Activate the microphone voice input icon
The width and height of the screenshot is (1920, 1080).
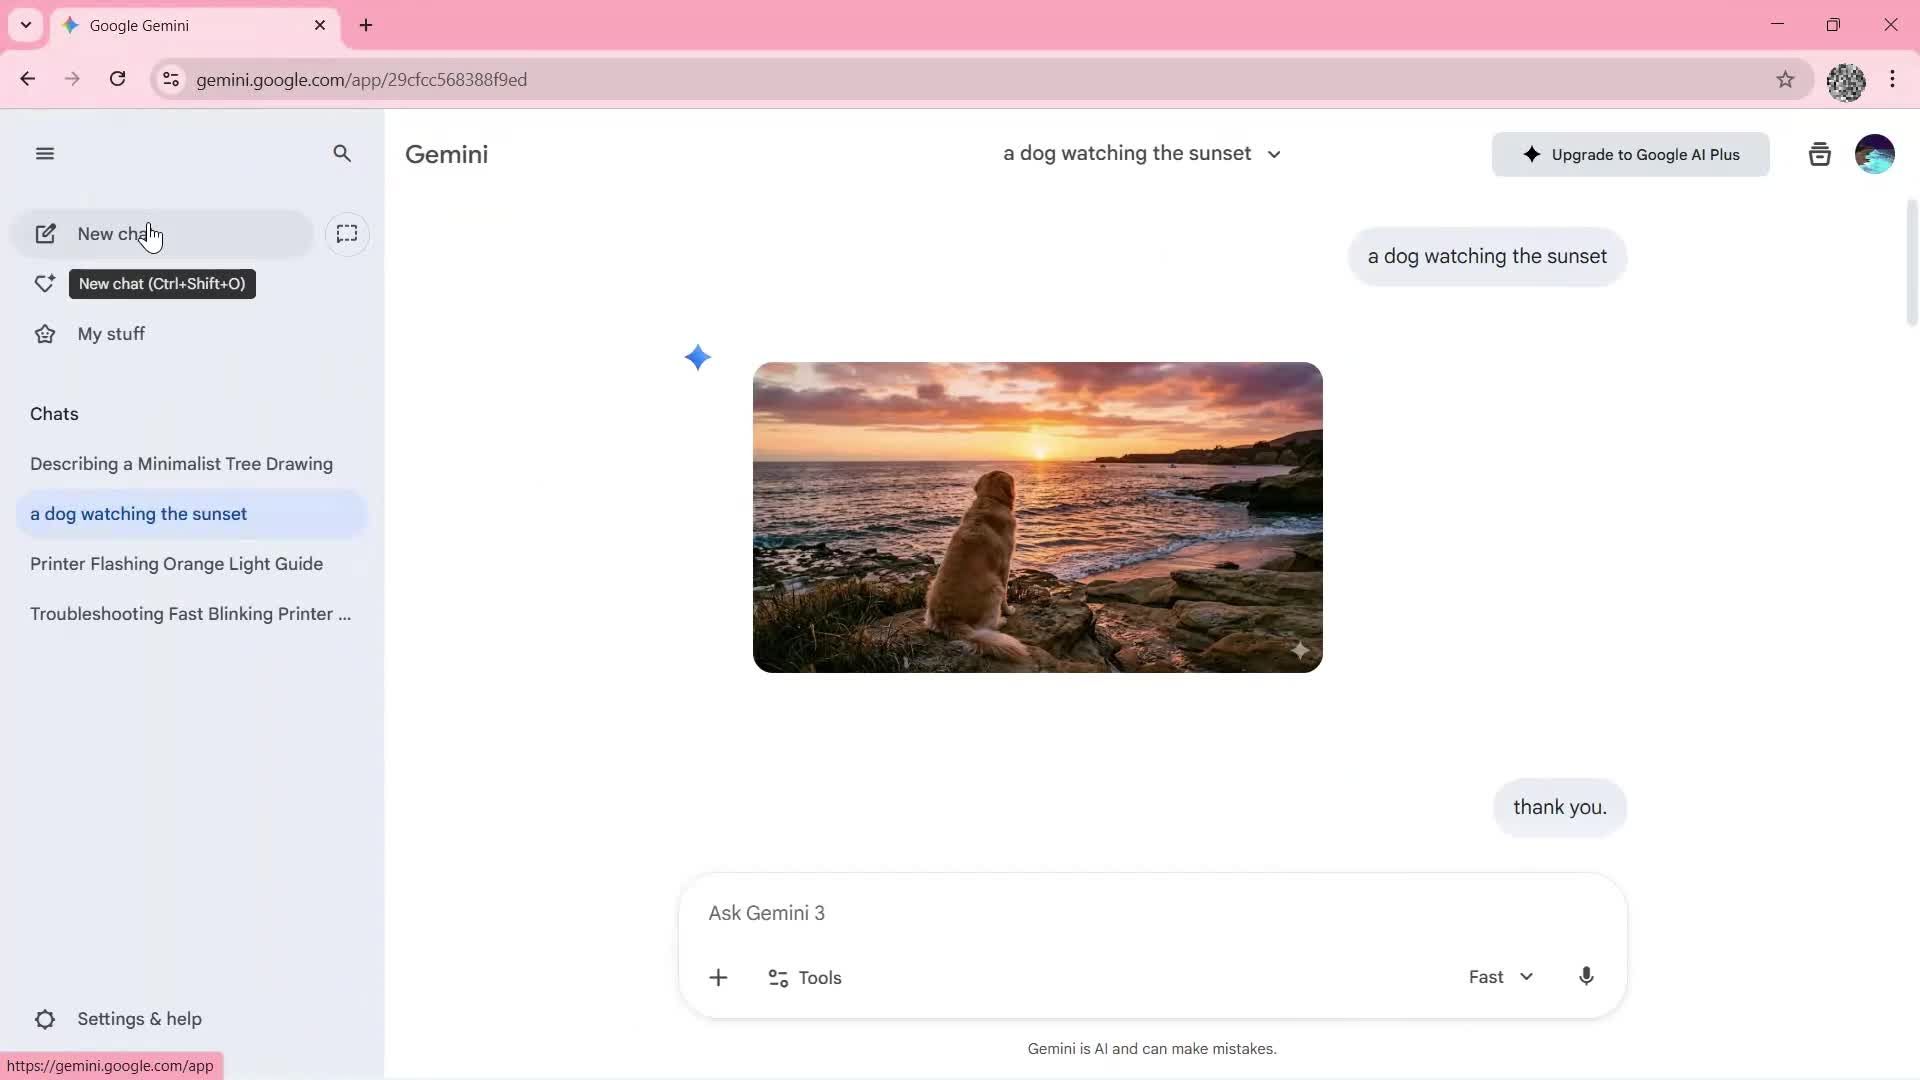[x=1585, y=977]
